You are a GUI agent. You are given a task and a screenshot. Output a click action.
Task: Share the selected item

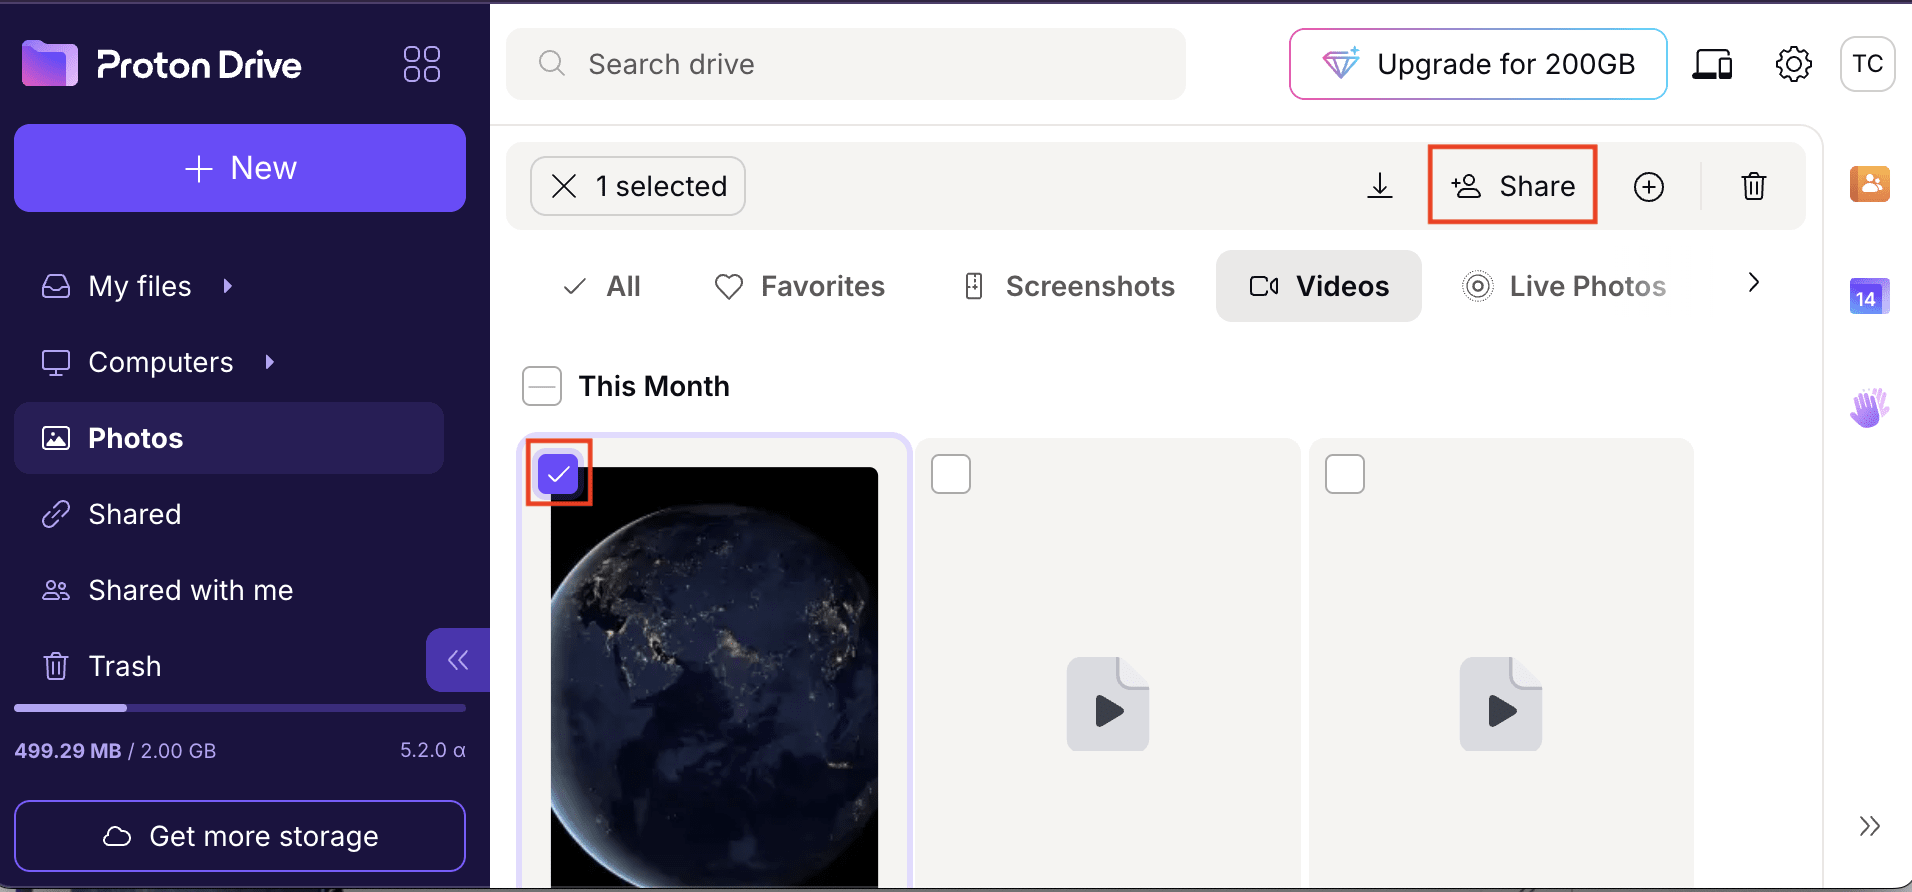click(1513, 186)
